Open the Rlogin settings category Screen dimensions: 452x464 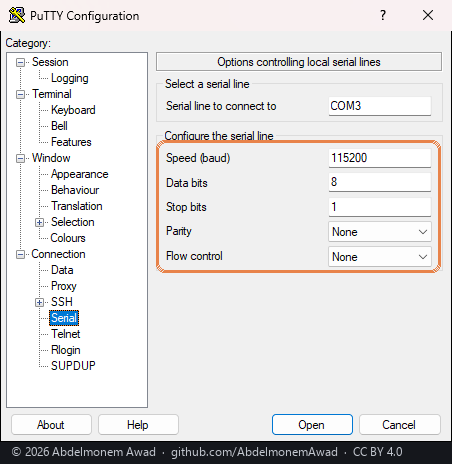coord(66,350)
